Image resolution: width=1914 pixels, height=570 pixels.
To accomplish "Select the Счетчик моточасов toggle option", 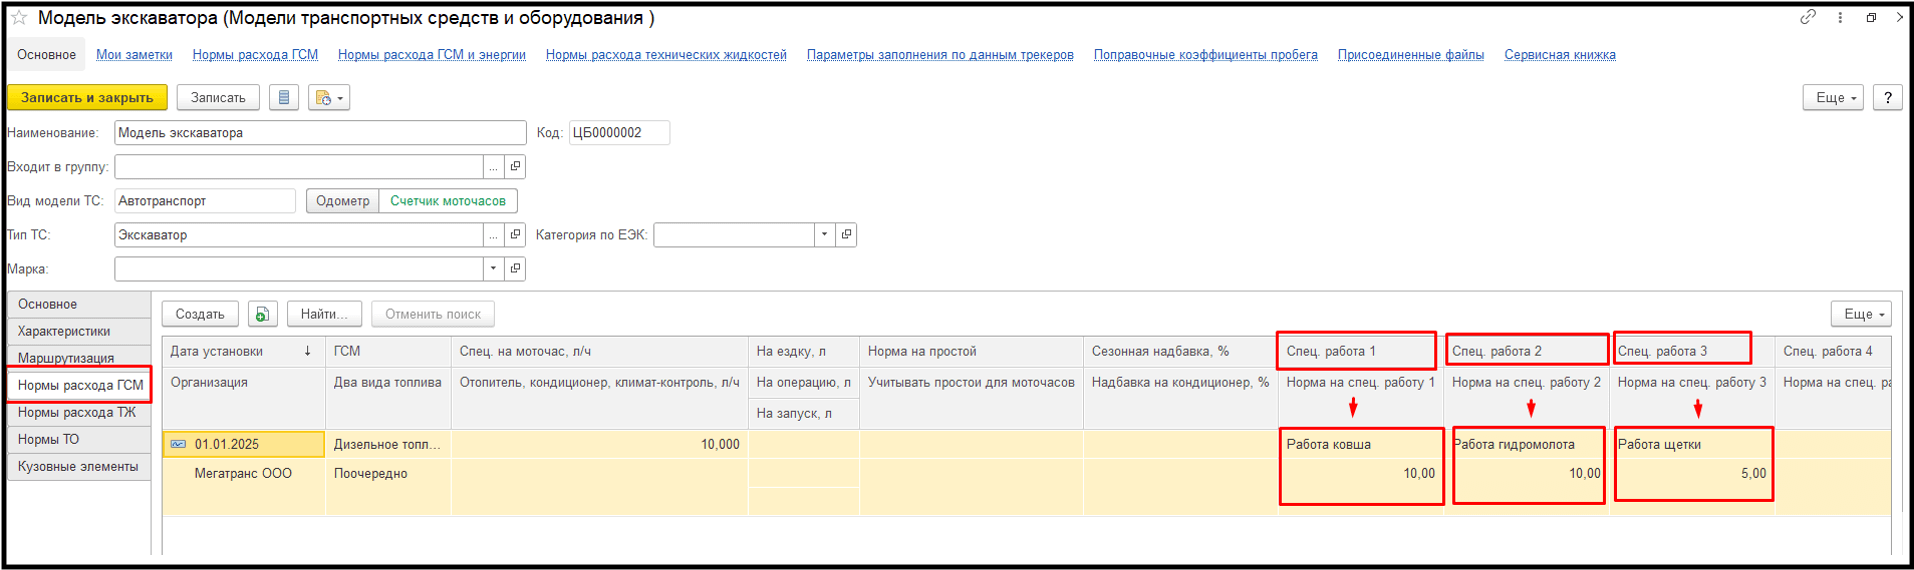I will tap(447, 201).
